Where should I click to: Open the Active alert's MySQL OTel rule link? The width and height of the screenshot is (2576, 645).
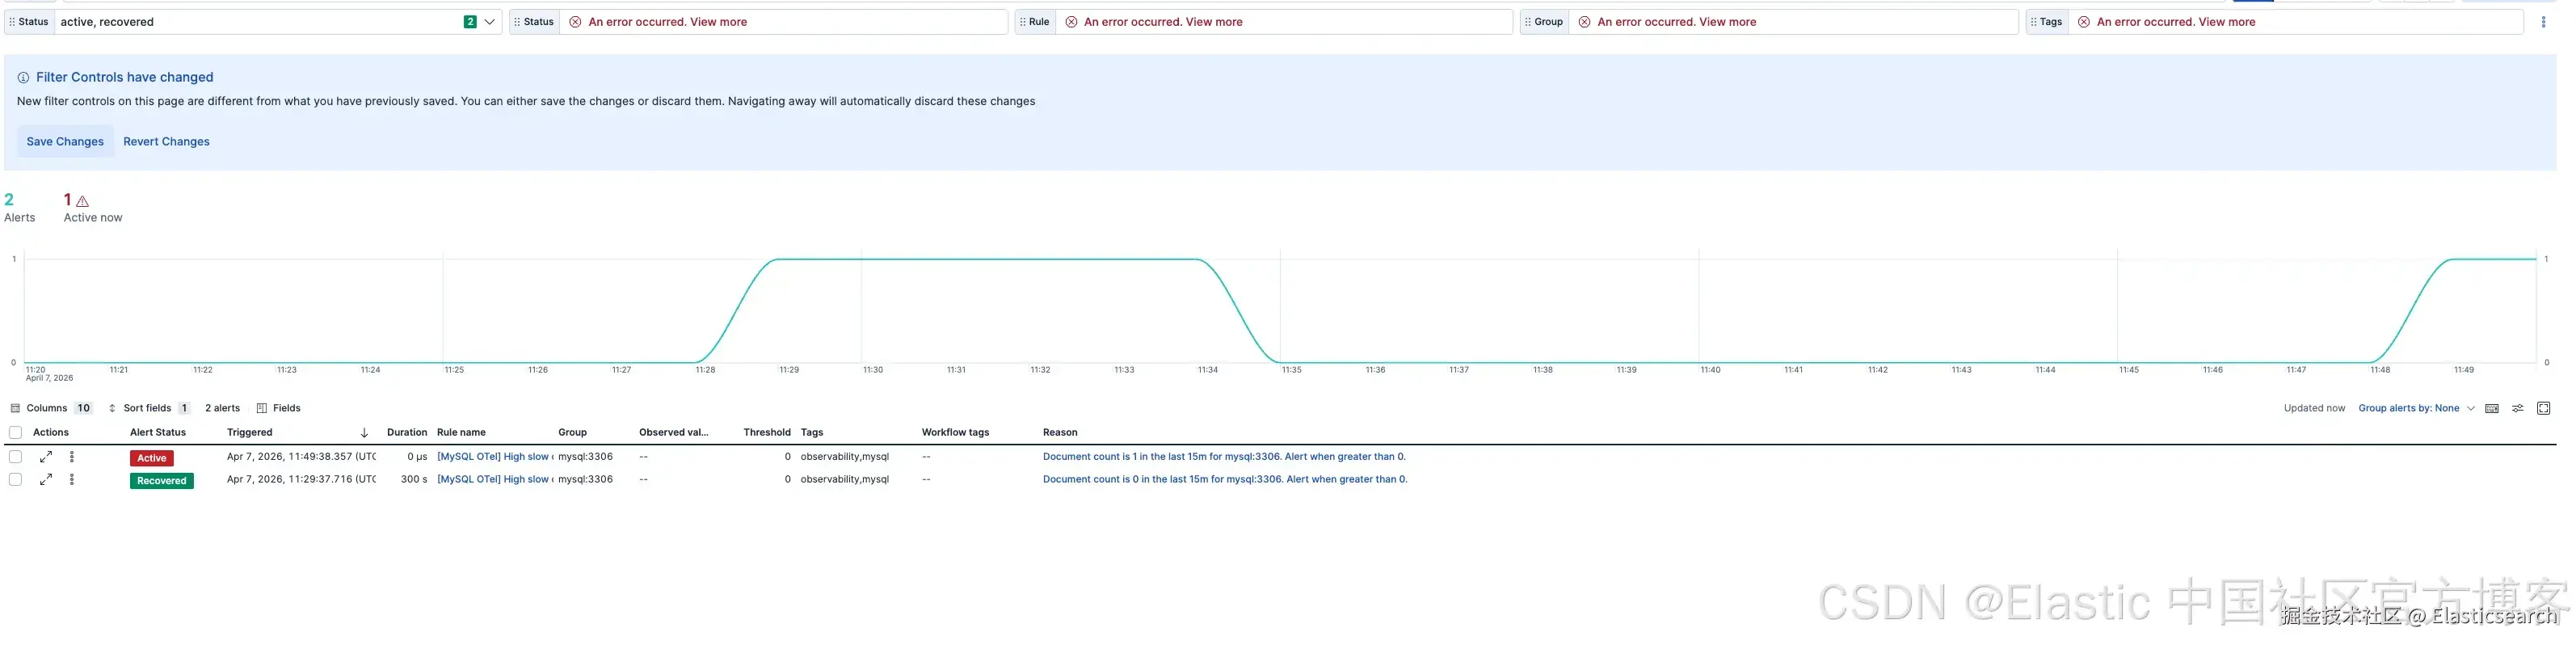coord(494,457)
